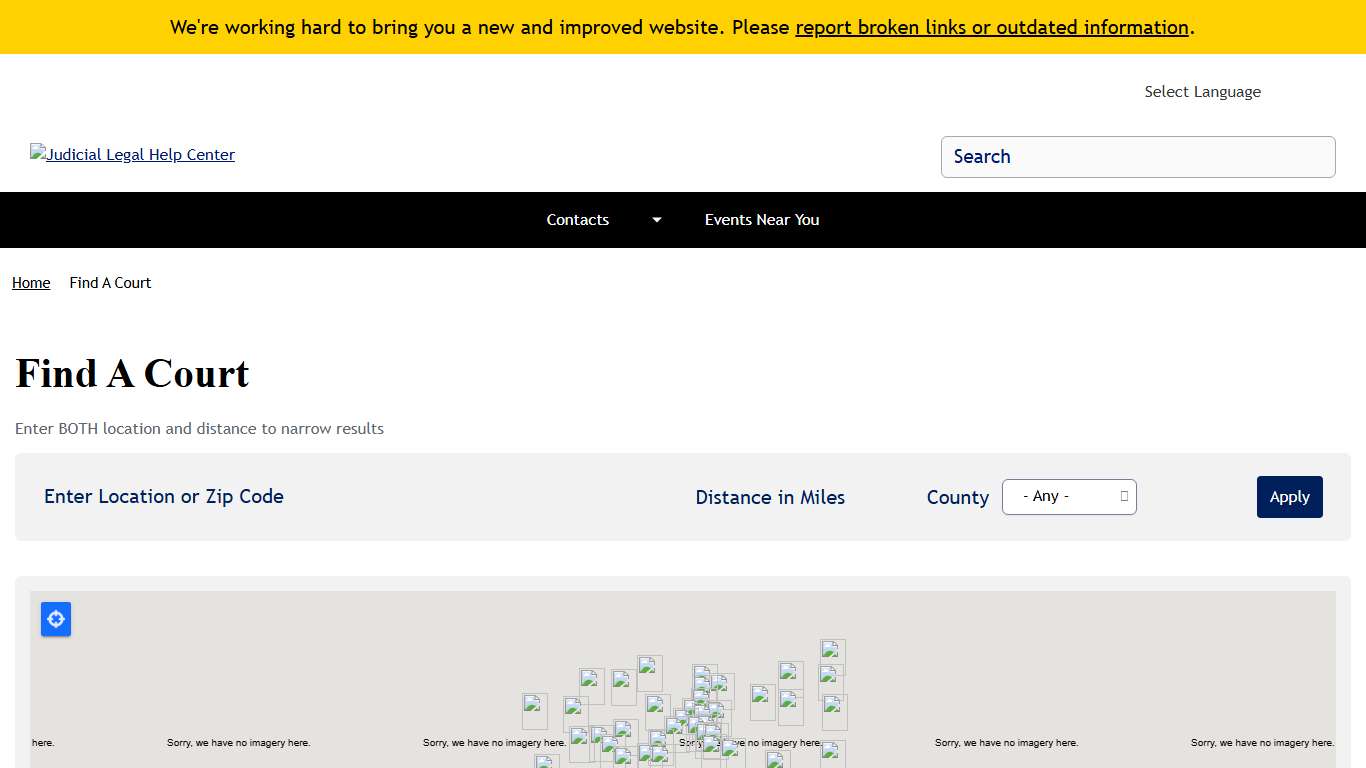The width and height of the screenshot is (1366, 768).
Task: Click the Enter Location or Zip Code field
Action: [x=163, y=496]
